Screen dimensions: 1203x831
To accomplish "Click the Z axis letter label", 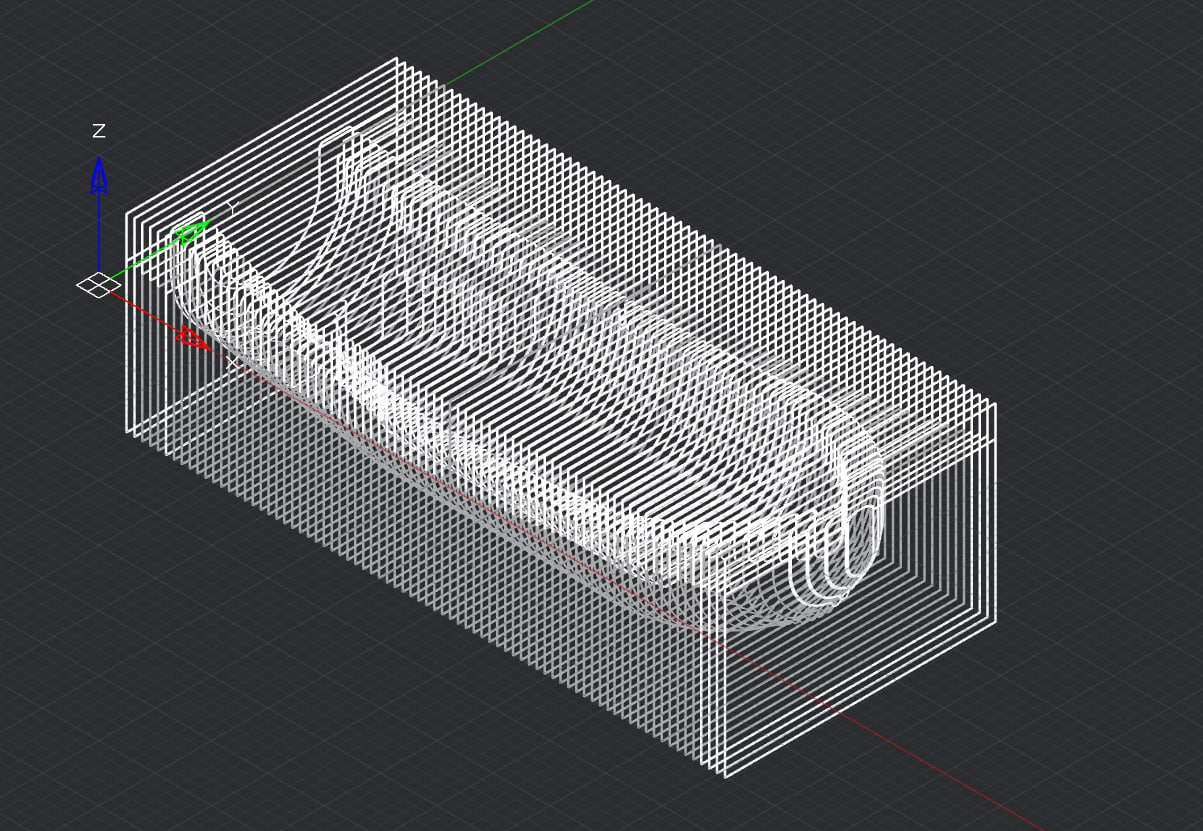I will point(99,131).
